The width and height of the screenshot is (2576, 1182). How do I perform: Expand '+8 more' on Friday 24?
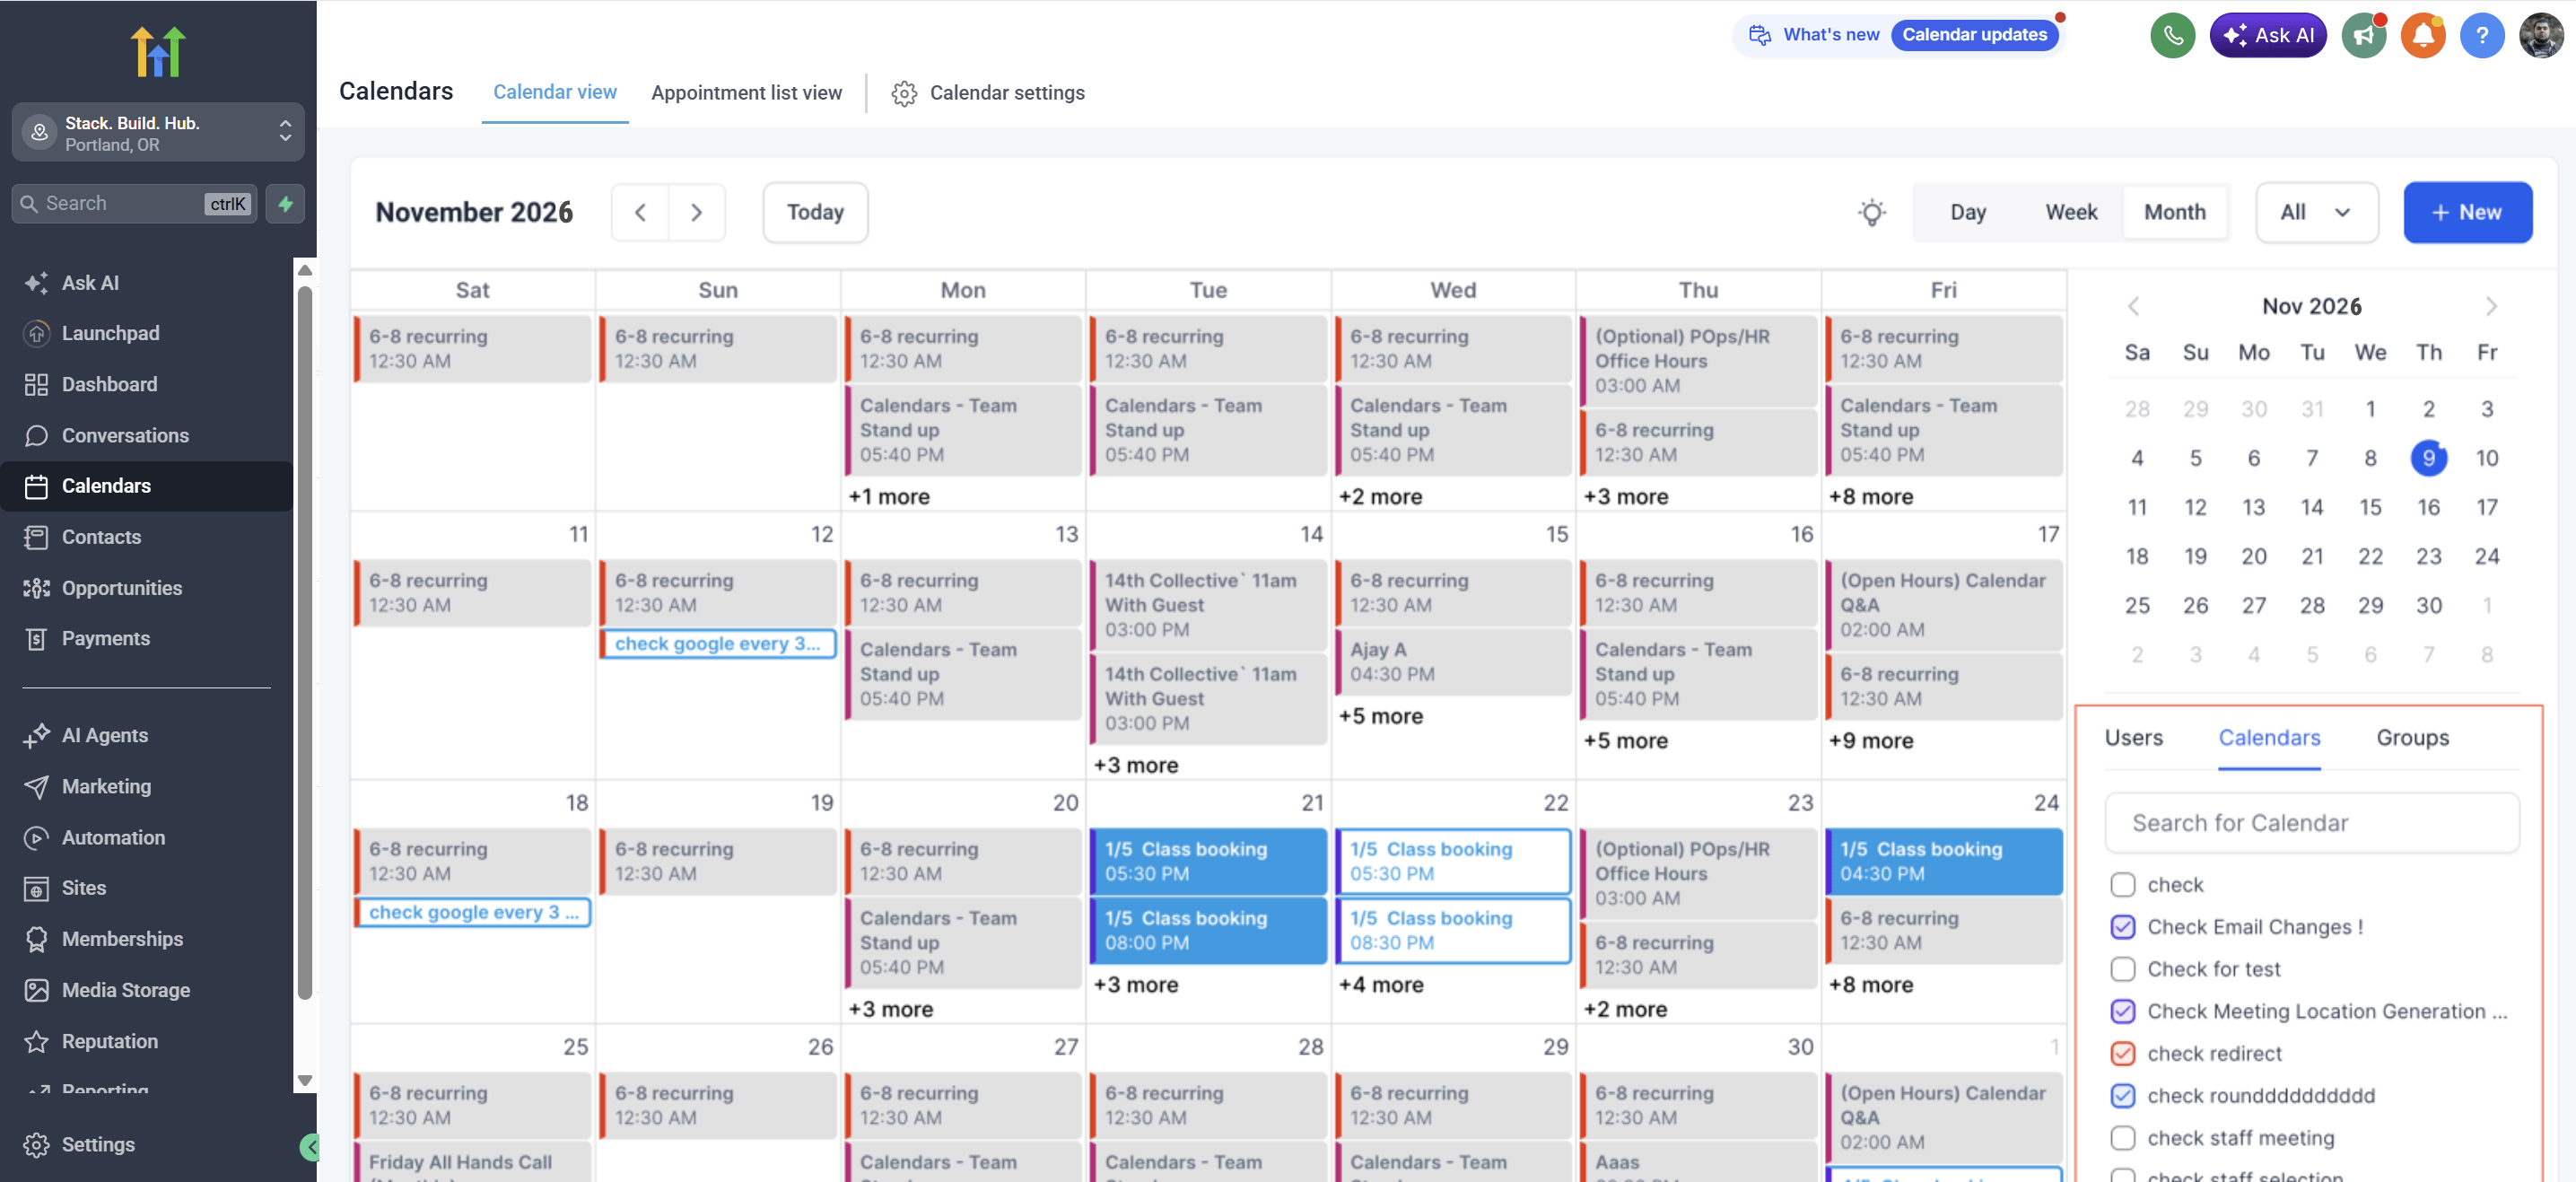pos(1870,985)
